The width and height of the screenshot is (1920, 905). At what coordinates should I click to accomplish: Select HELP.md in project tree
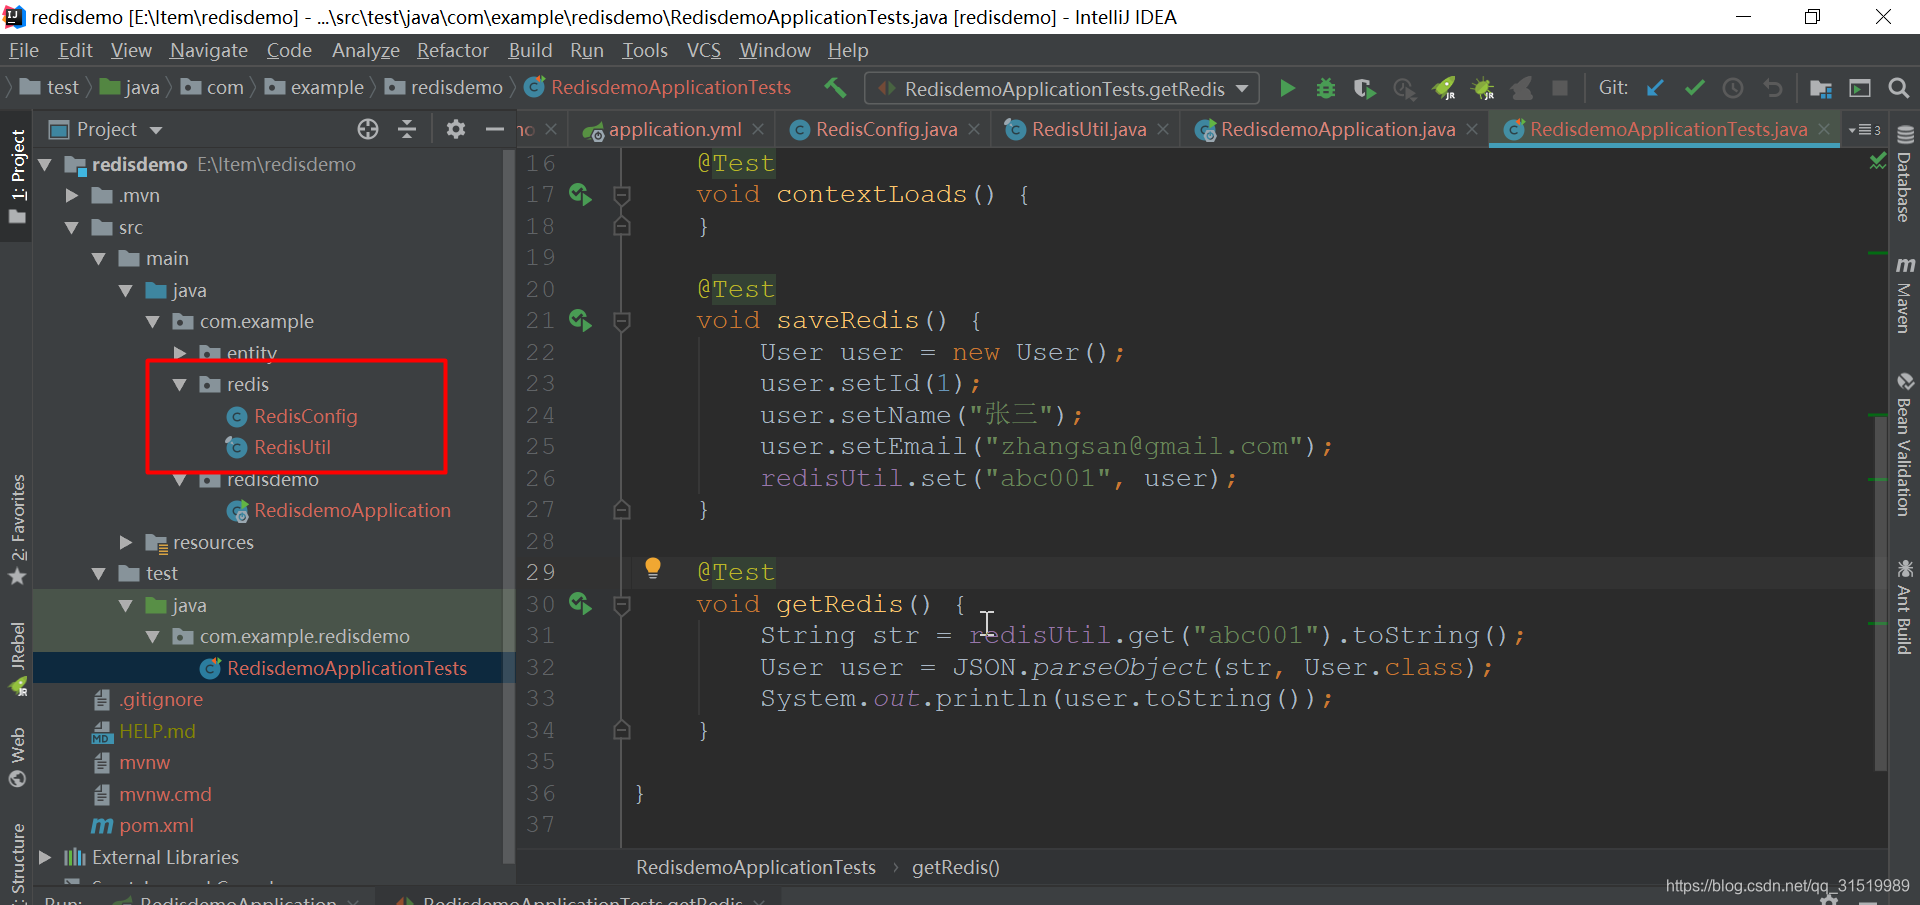click(x=157, y=731)
